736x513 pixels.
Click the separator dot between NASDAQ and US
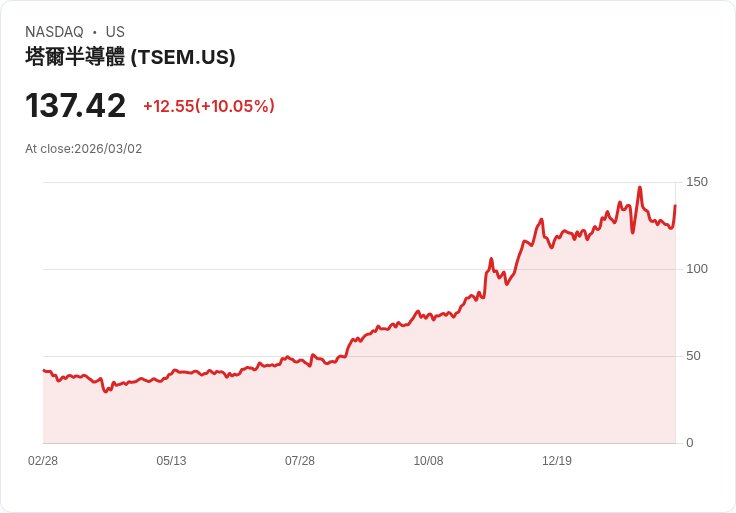[94, 32]
